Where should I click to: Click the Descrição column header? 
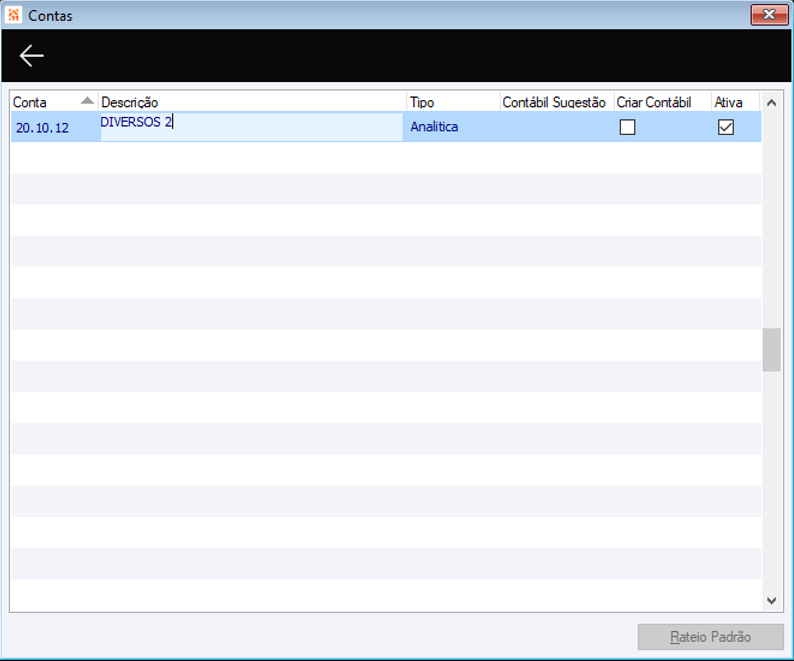click(x=252, y=102)
